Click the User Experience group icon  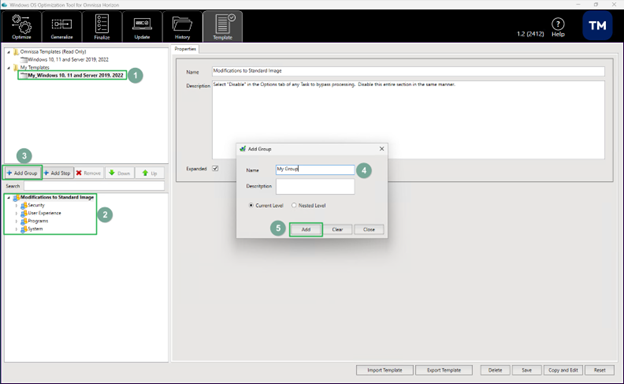pos(24,213)
